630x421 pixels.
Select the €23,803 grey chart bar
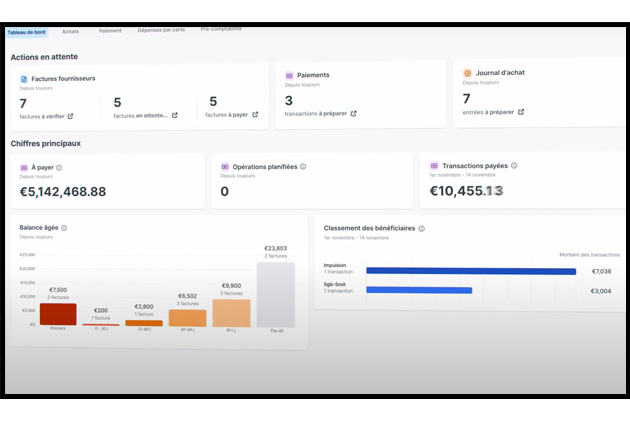(275, 294)
